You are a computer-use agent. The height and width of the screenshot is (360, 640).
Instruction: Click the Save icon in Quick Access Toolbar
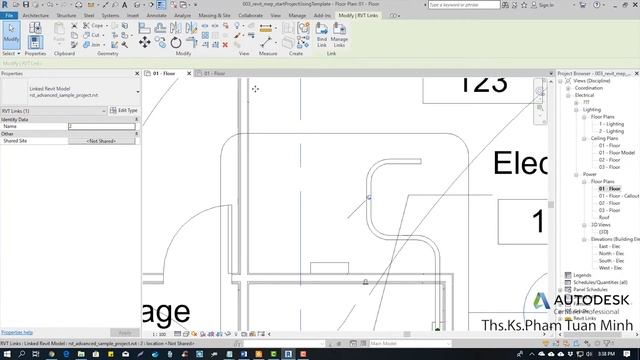tap(26, 4)
